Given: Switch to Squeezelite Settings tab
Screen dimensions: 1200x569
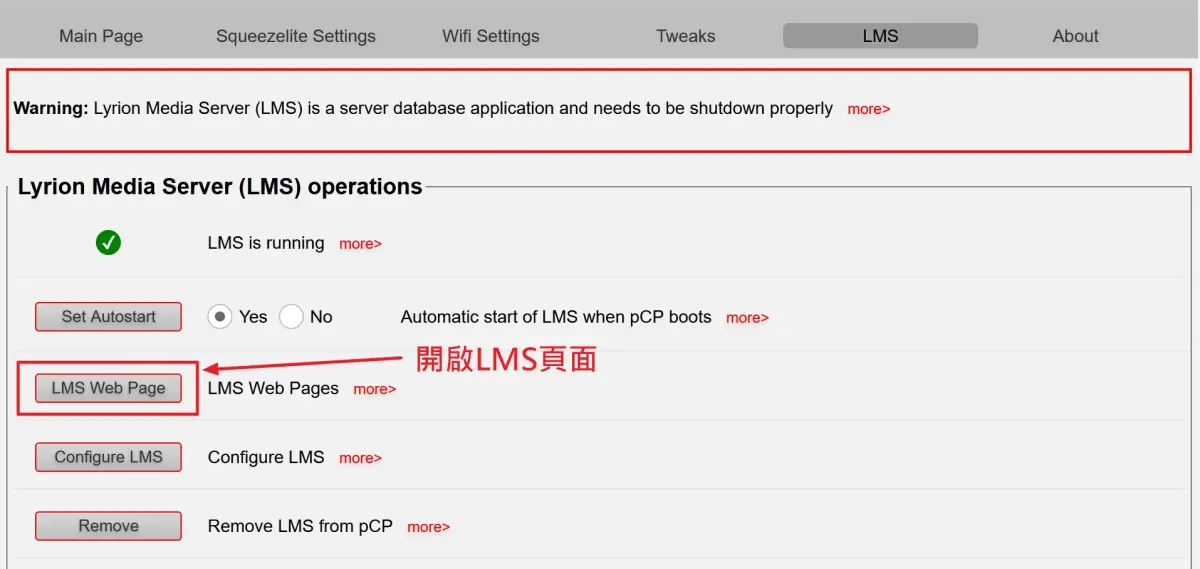Looking at the screenshot, I should click(296, 36).
